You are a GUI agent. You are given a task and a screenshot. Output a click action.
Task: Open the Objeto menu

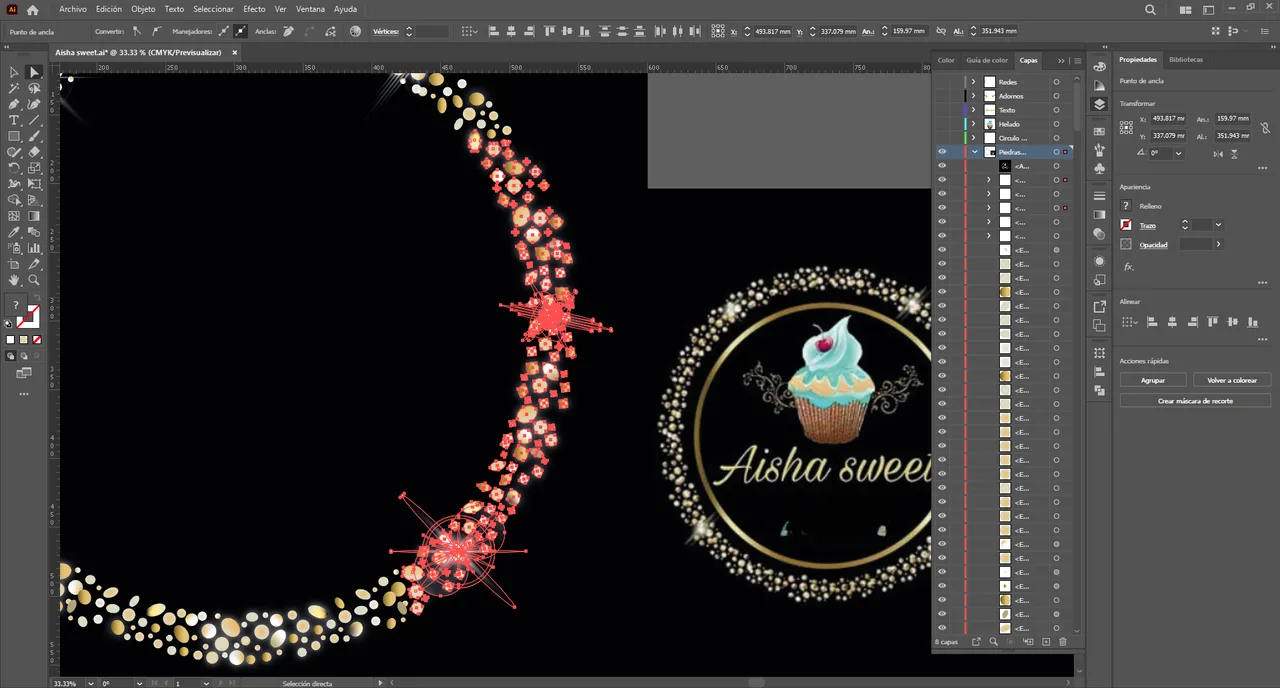point(143,9)
